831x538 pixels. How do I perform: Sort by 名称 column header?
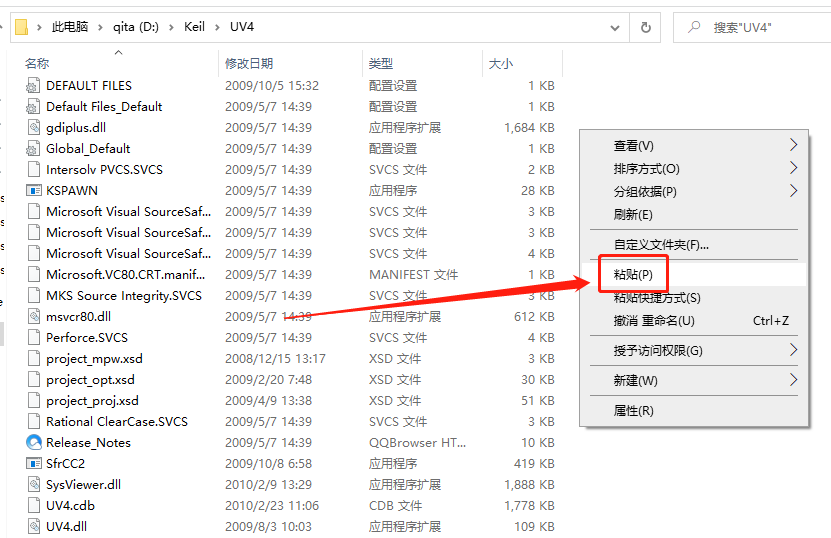click(x=37, y=64)
